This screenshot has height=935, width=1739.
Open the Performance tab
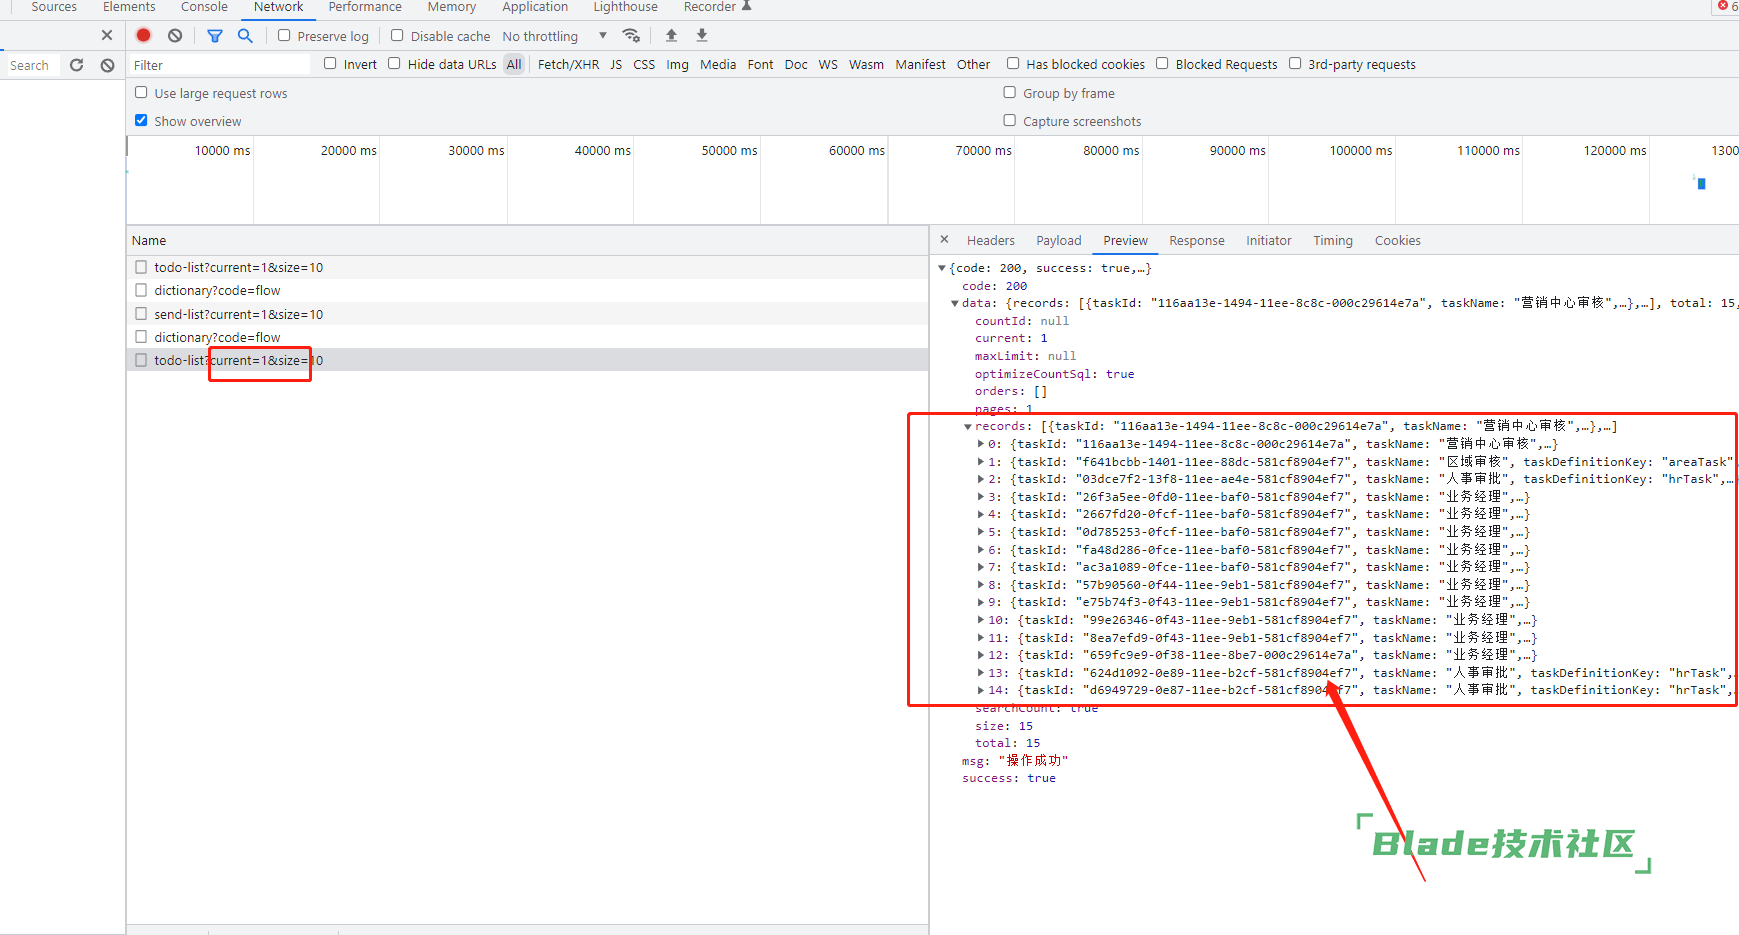365,7
